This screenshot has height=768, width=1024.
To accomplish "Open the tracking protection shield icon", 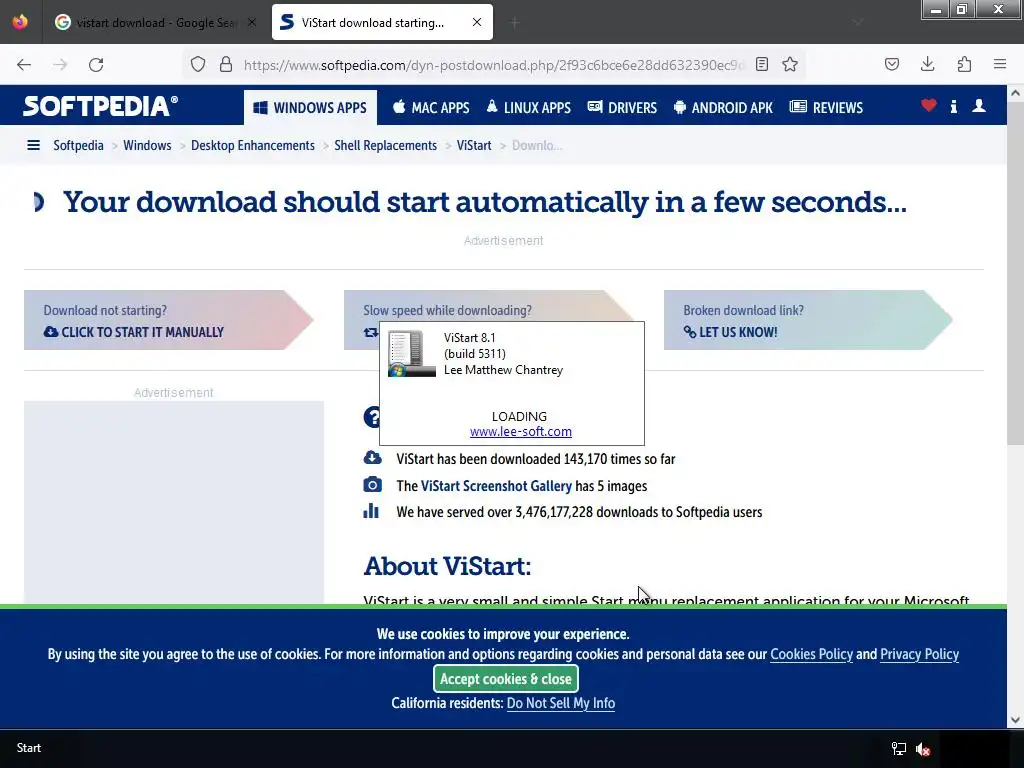I will (x=198, y=65).
